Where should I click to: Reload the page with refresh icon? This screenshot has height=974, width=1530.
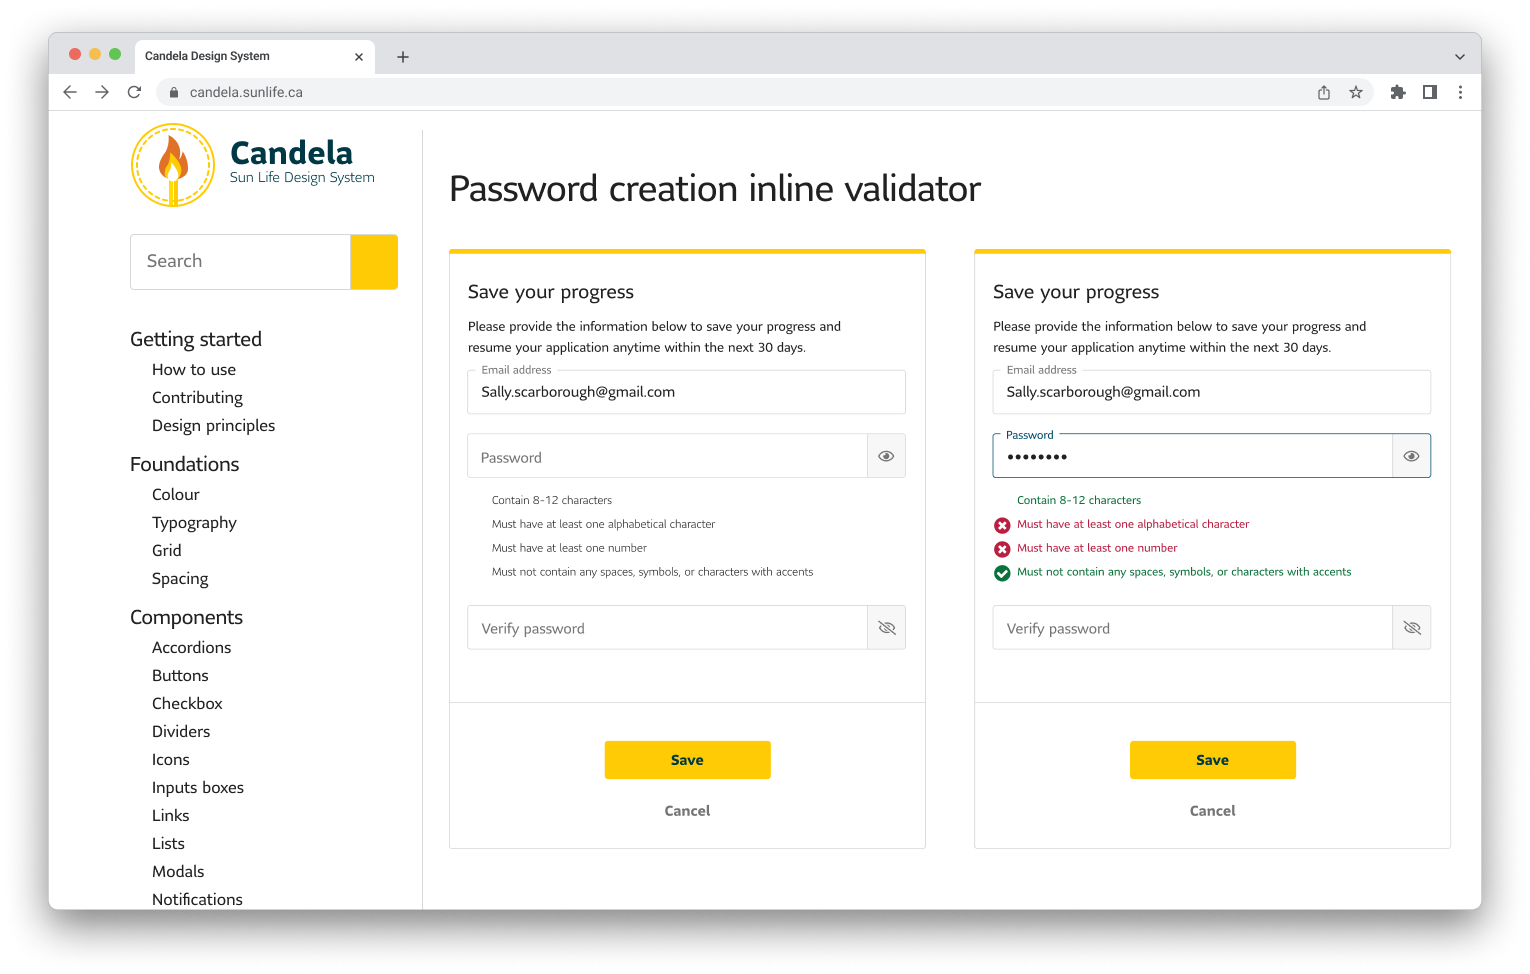click(x=134, y=92)
